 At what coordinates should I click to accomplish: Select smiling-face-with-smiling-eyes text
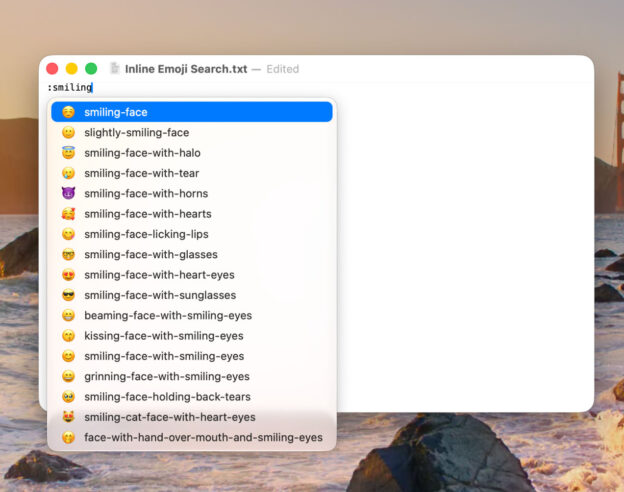(164, 356)
